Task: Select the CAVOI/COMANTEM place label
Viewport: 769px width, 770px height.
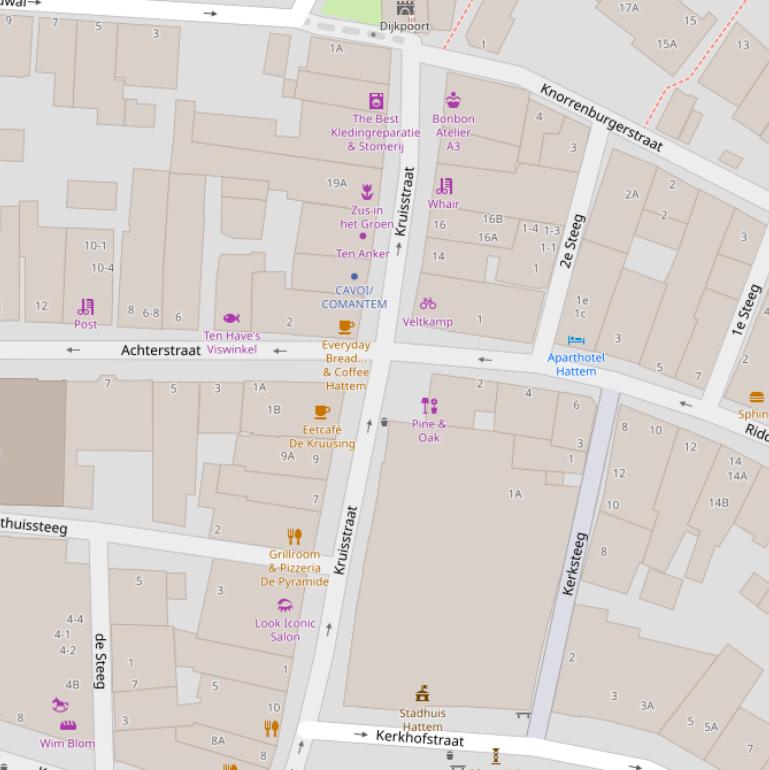Action: 354,297
